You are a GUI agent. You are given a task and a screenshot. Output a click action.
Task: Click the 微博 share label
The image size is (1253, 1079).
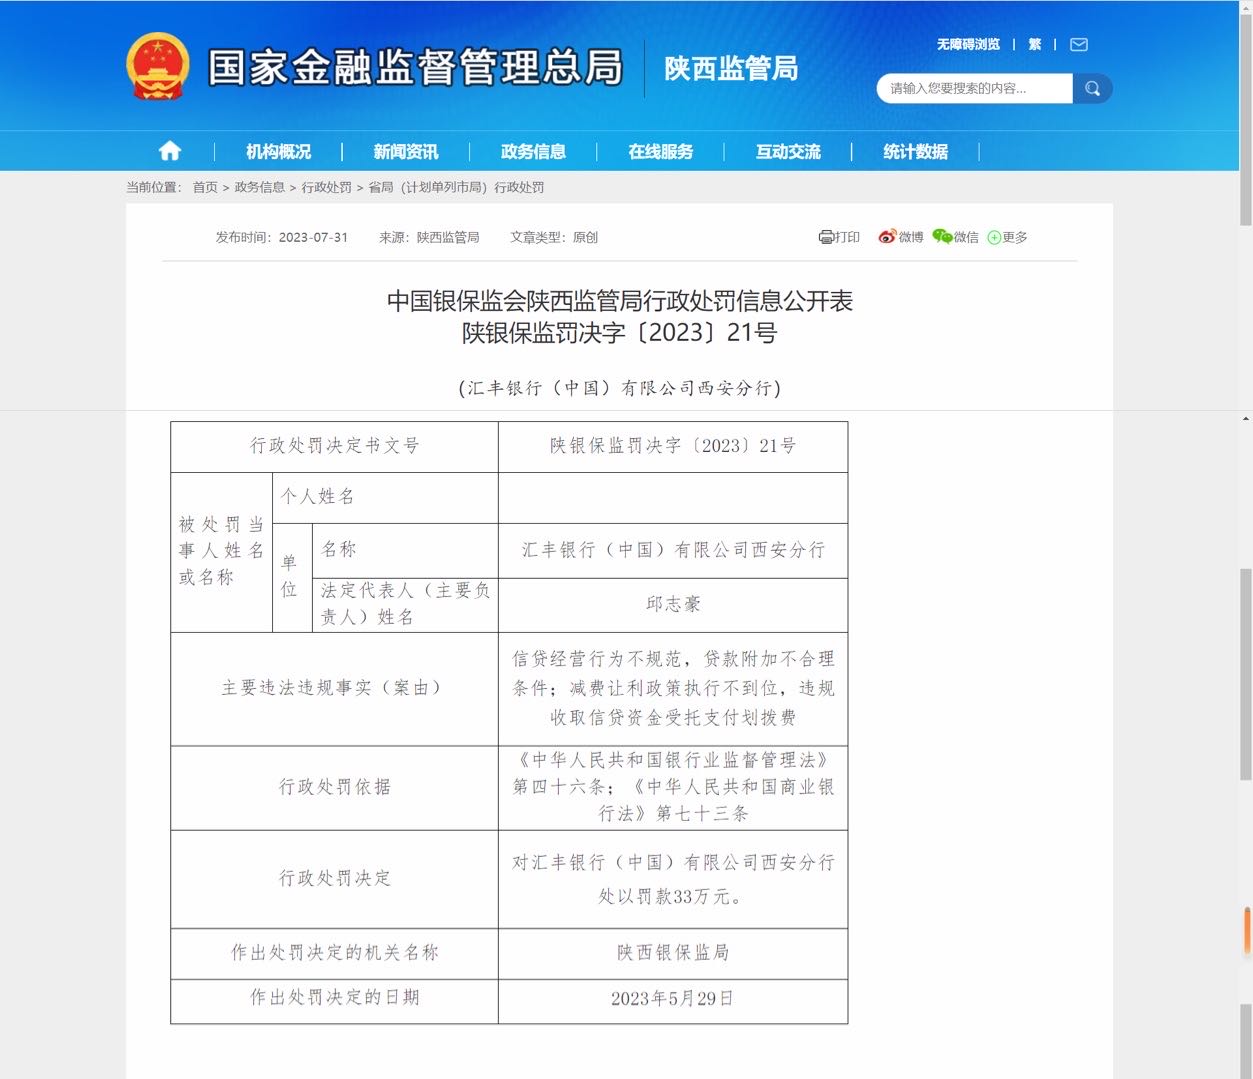[x=911, y=237]
